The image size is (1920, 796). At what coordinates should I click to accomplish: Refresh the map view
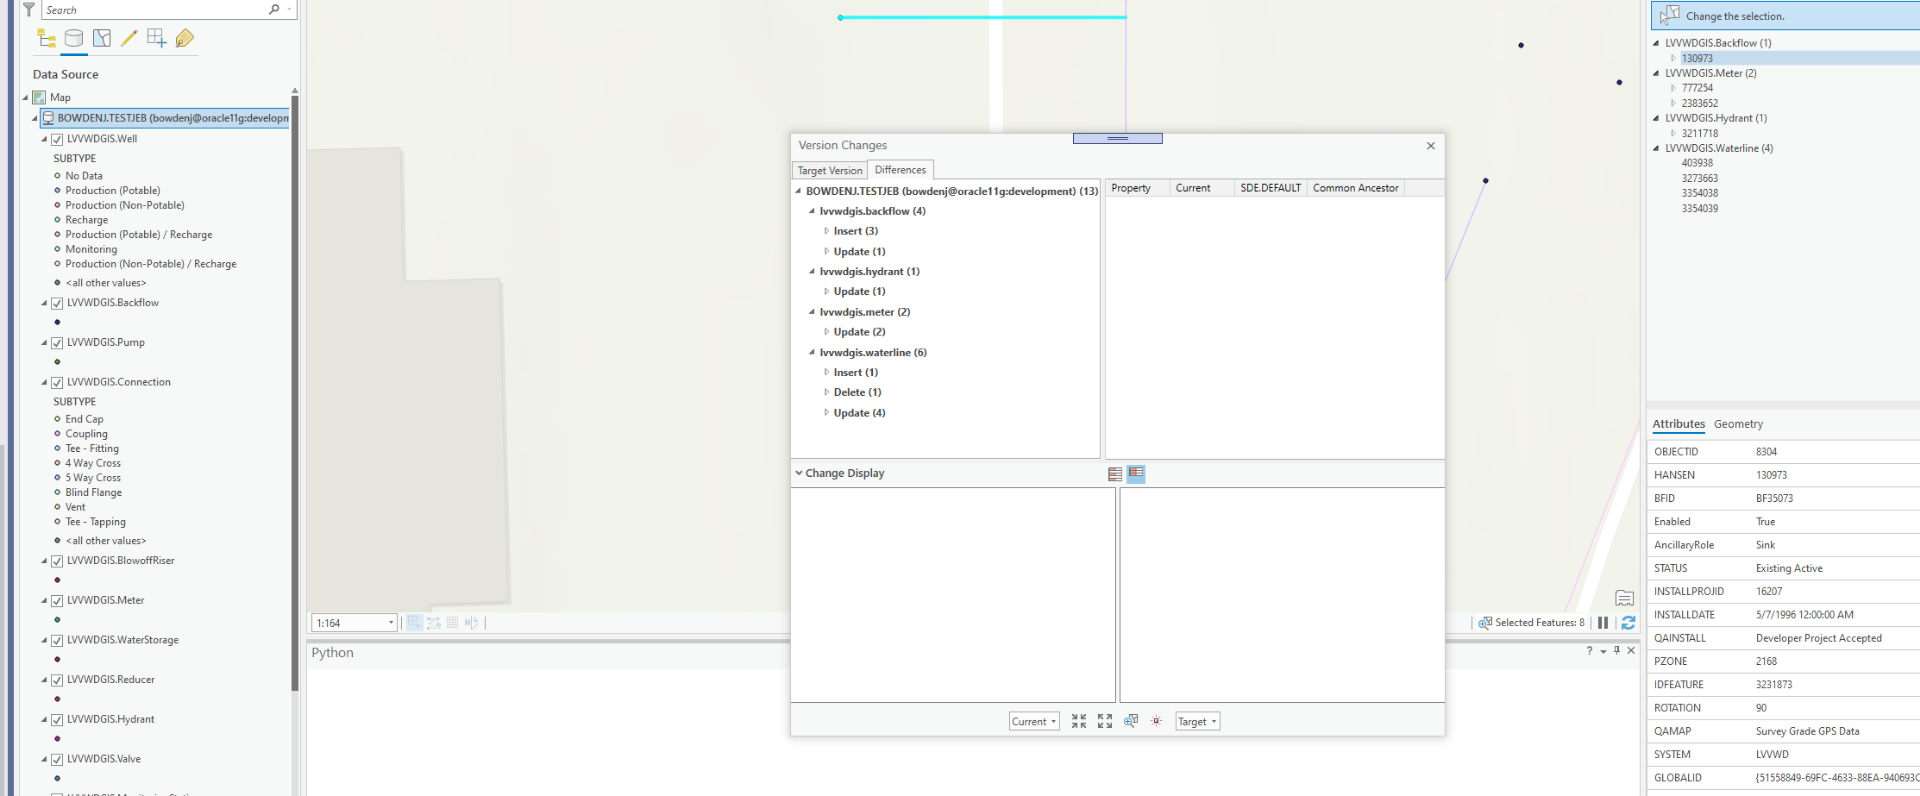(1628, 622)
